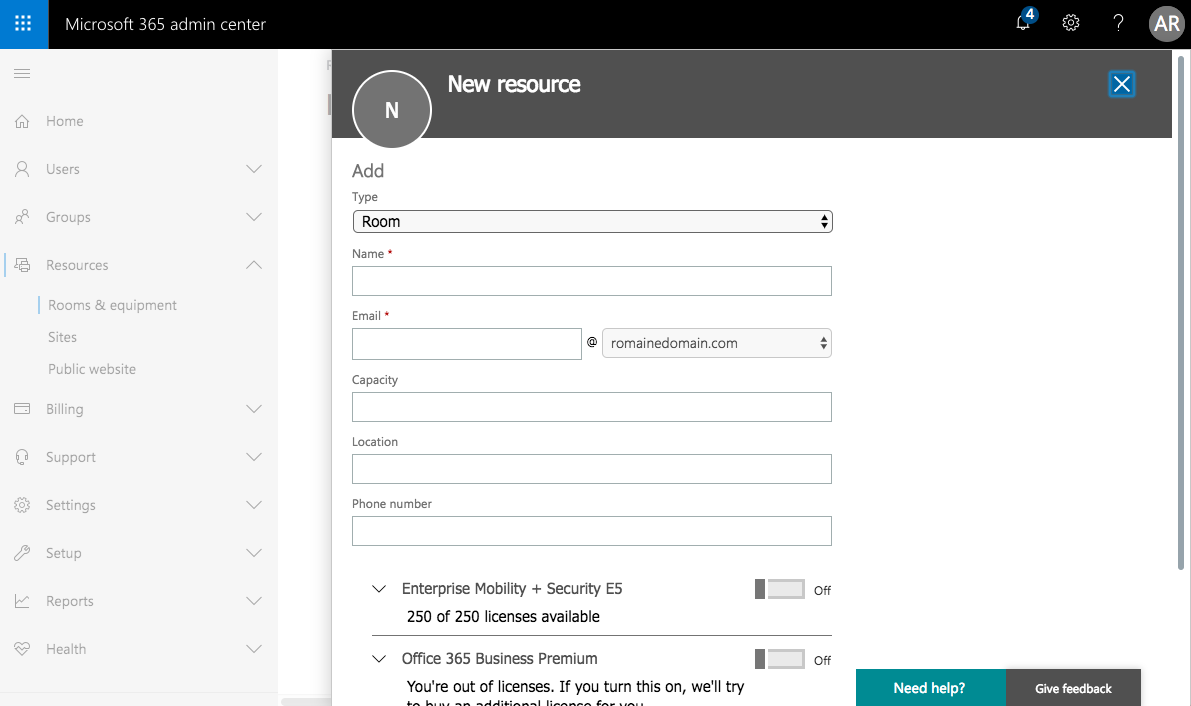Collapse the Resources menu chevron
Screen dimensions: 1191x706
tap(254, 264)
